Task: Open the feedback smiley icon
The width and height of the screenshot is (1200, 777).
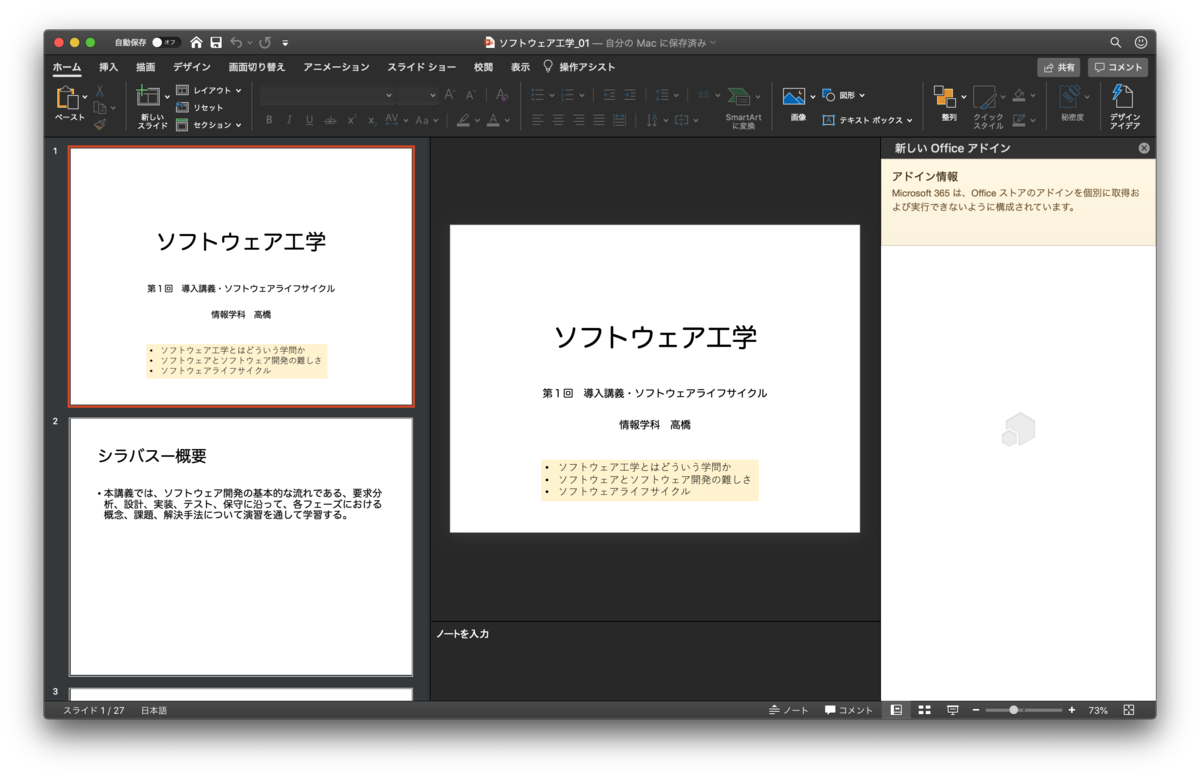Action: tap(1141, 43)
